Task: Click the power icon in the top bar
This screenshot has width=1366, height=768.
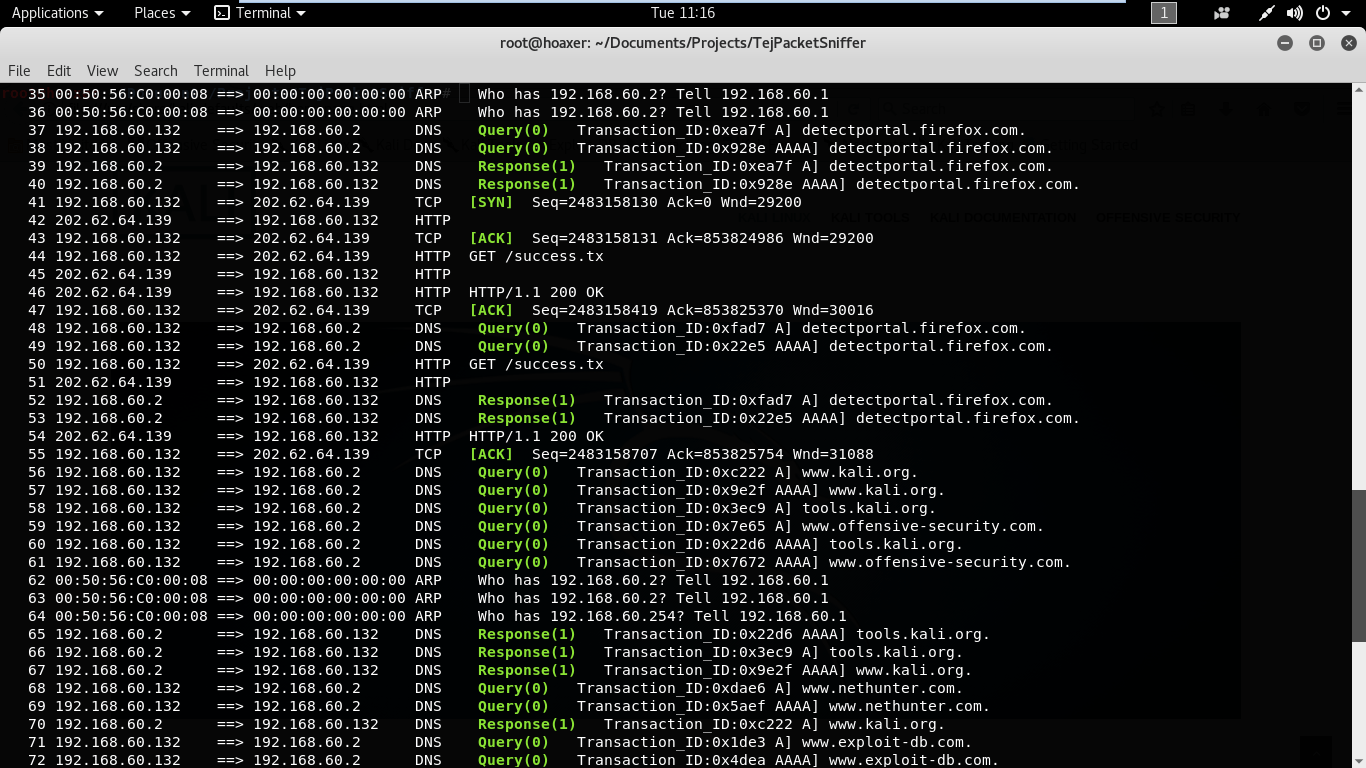Action: click(1322, 13)
